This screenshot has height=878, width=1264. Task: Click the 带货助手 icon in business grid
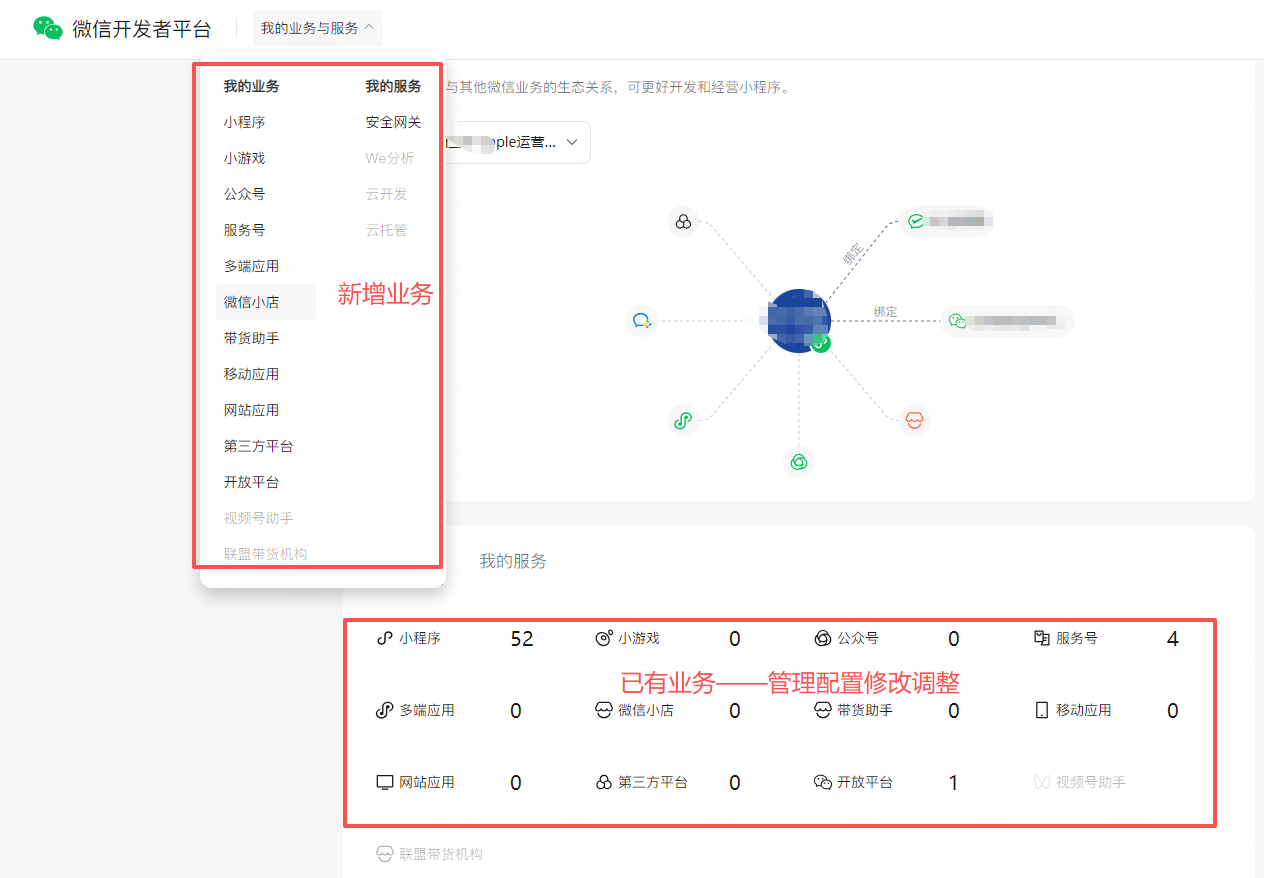tap(822, 710)
